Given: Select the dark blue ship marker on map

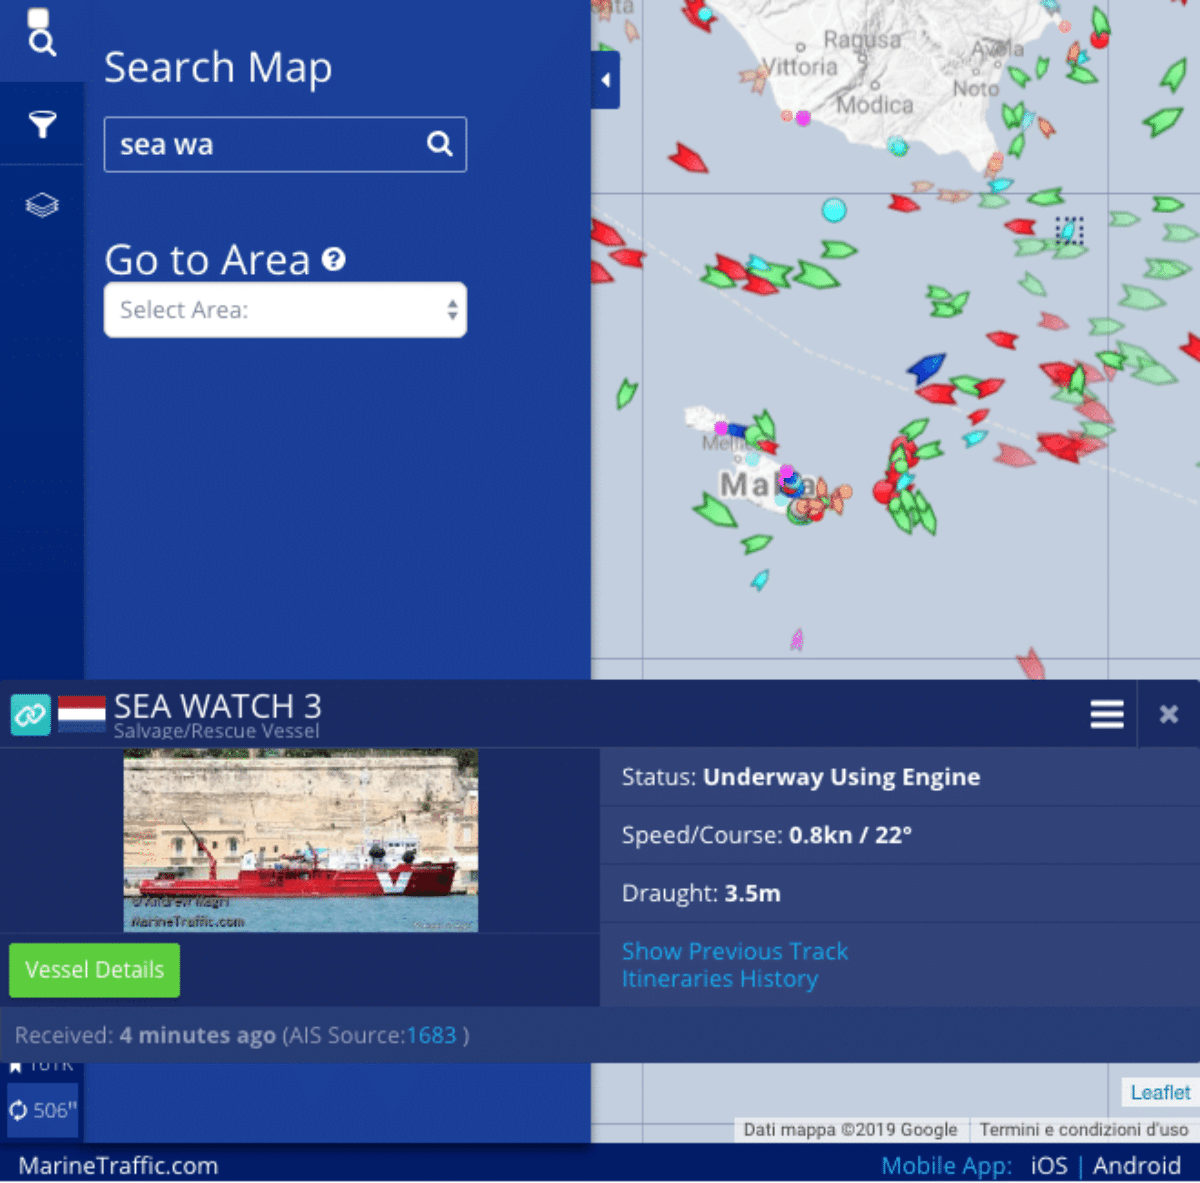Looking at the screenshot, I should pyautogui.click(x=926, y=367).
